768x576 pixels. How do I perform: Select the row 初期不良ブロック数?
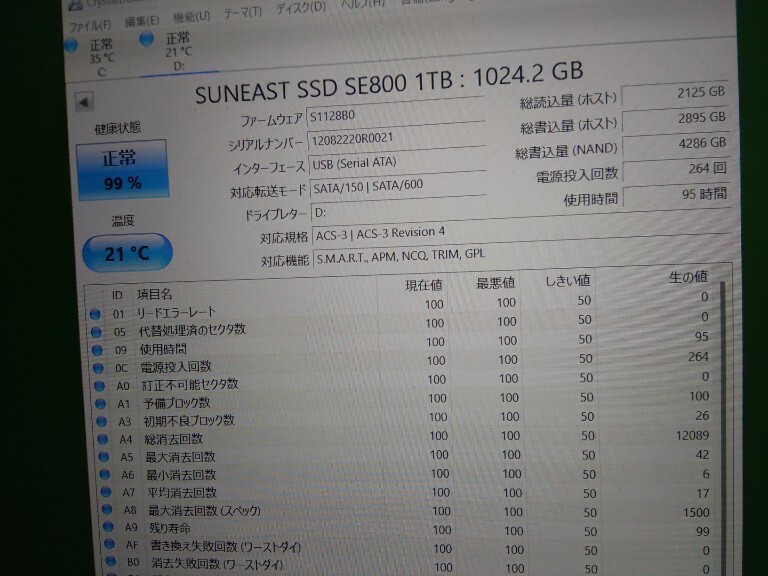[405, 418]
